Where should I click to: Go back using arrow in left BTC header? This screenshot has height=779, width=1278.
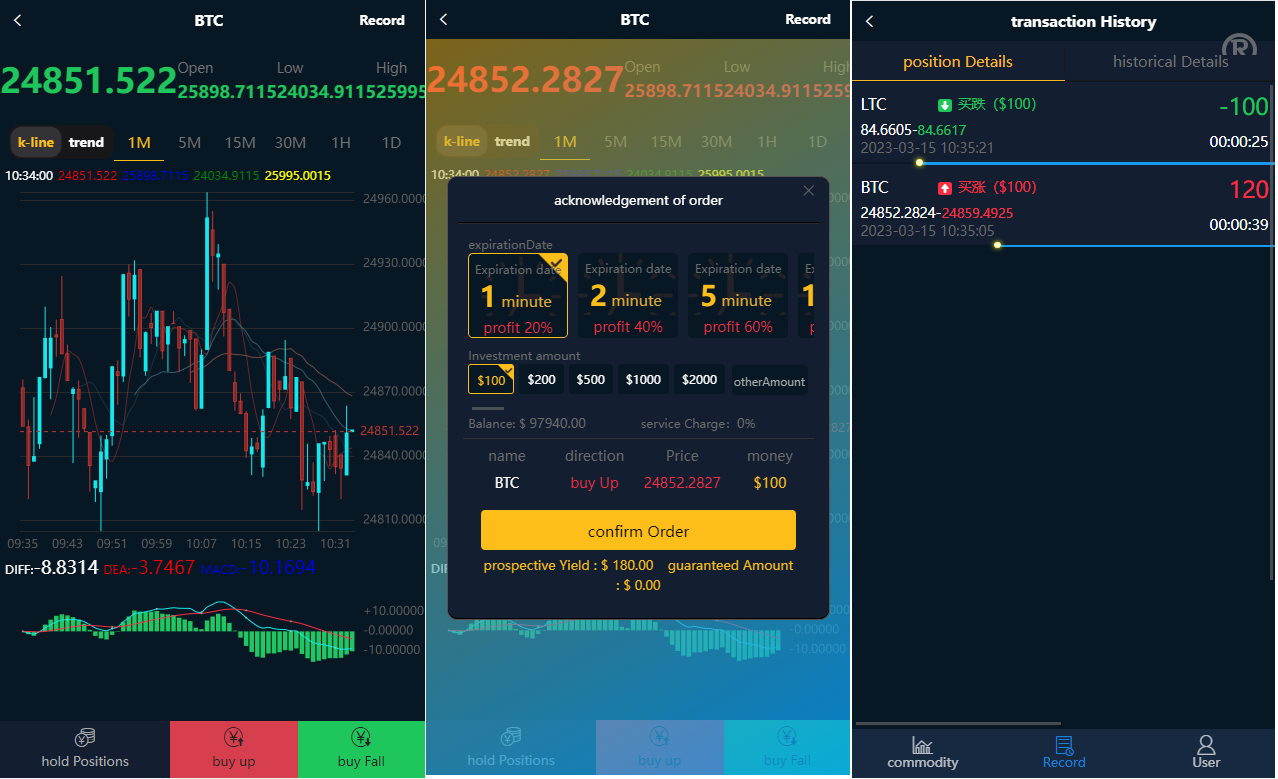17,20
